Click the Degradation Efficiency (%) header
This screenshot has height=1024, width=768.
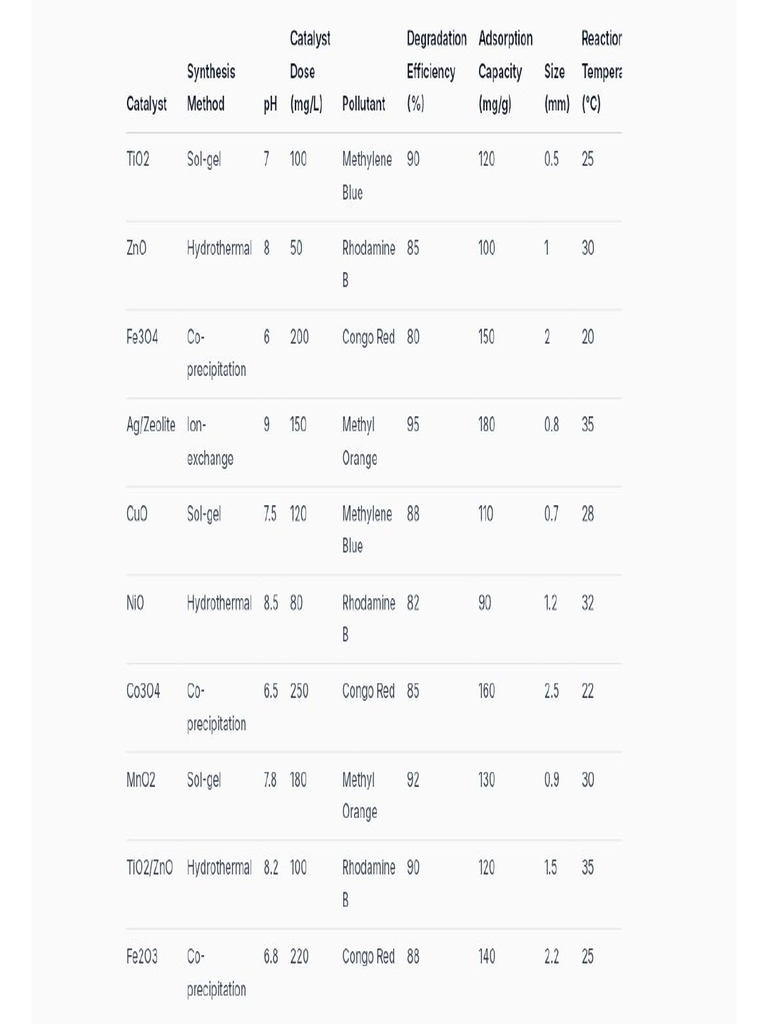tap(436, 71)
